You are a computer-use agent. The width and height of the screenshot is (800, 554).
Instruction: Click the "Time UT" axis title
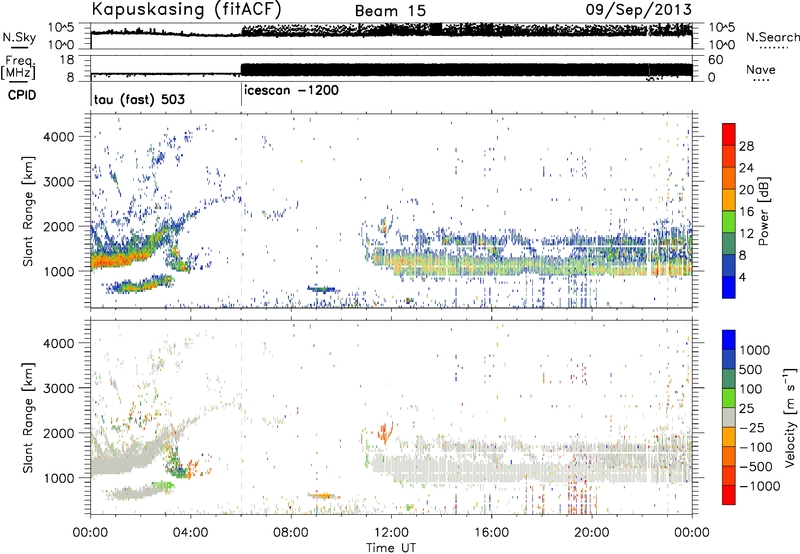point(390,547)
